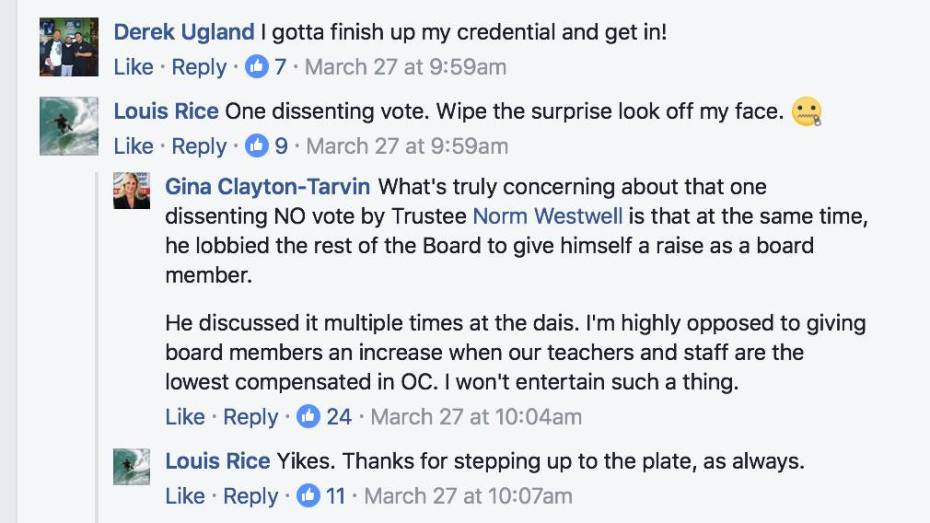Reply to Derek Ugland's comment

(x=199, y=68)
